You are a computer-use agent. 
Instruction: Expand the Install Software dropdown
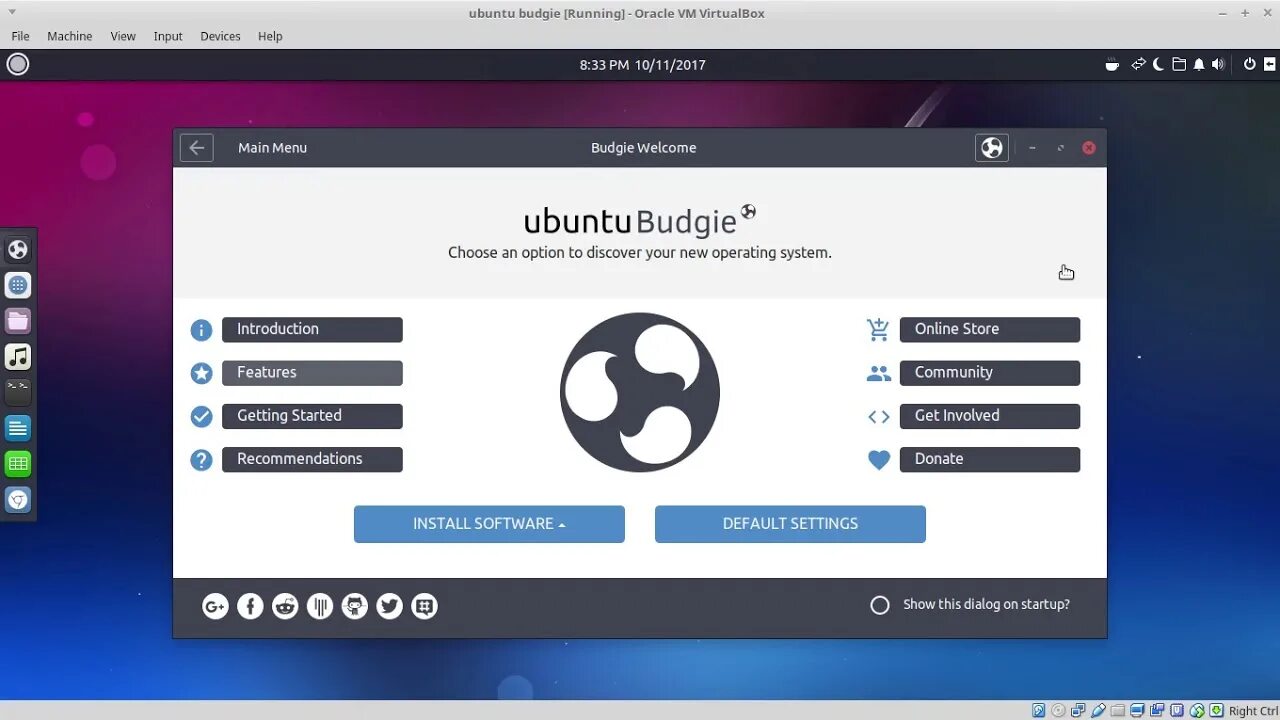tap(489, 524)
